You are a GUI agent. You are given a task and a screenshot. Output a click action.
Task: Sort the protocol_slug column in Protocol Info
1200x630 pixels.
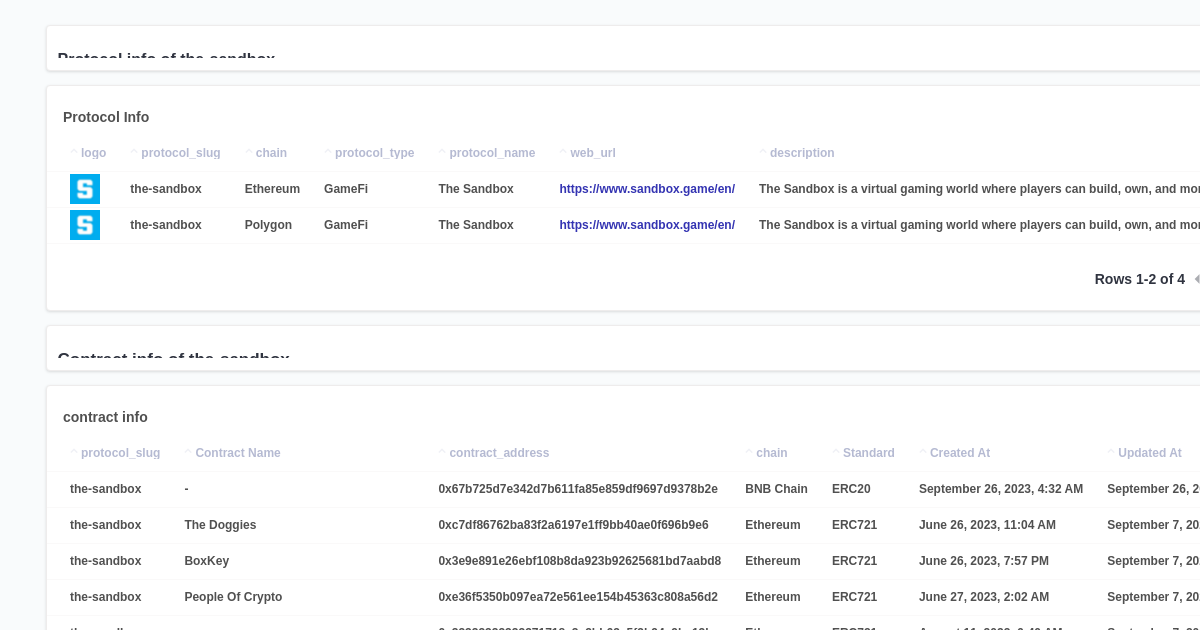134,151
